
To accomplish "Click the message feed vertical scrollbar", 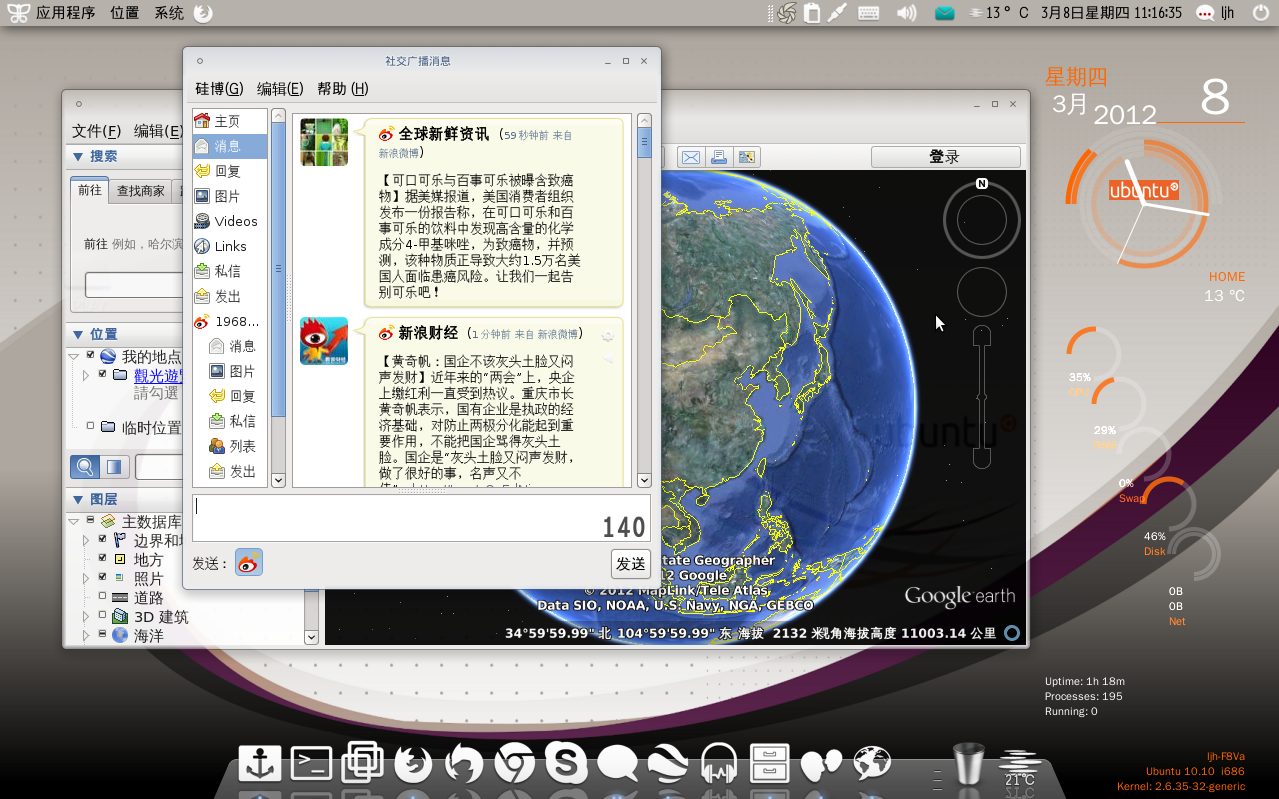I will click(644, 300).
